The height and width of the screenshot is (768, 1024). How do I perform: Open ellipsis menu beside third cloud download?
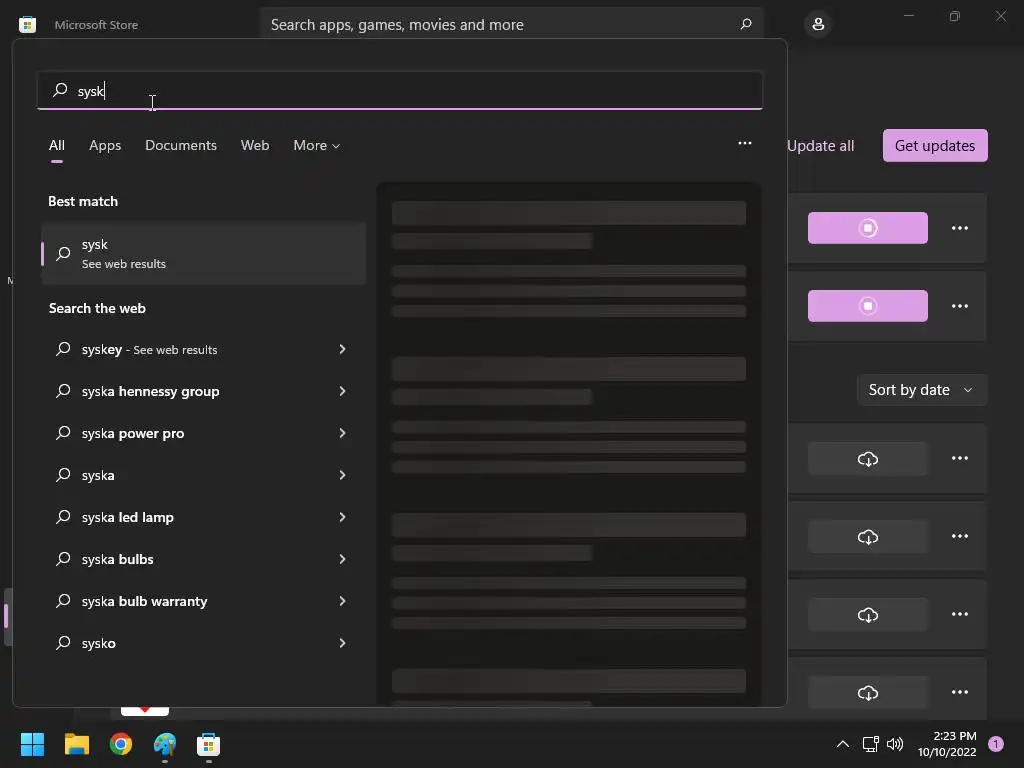[959, 614]
